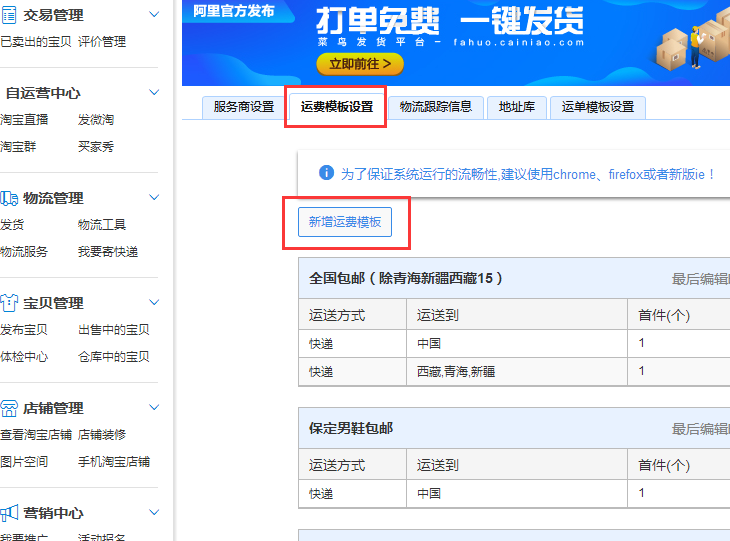
Task: Open 发微淘 link
Action: pyautogui.click(x=96, y=120)
